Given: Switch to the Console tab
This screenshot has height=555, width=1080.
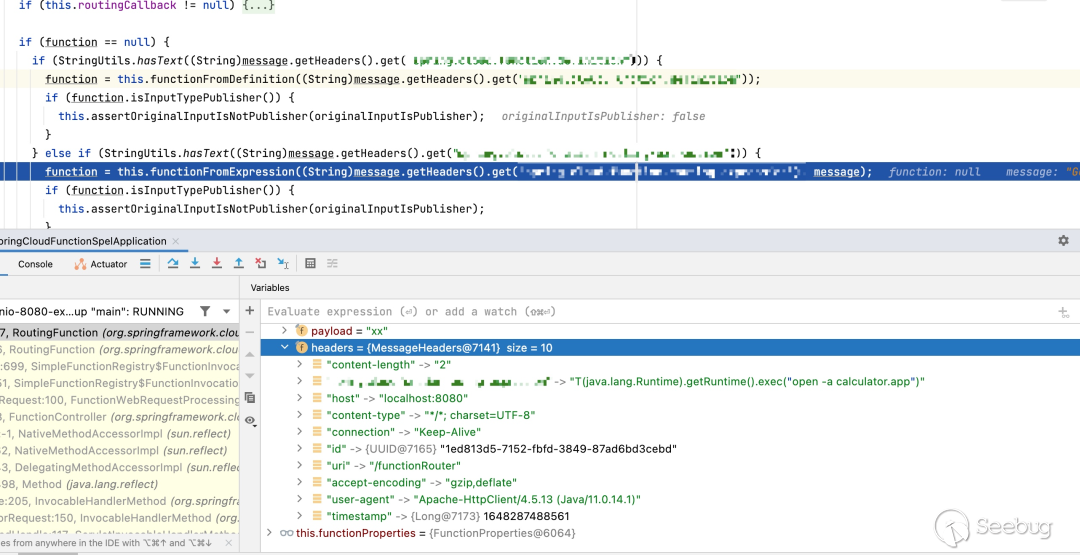Looking at the screenshot, I should [35, 264].
